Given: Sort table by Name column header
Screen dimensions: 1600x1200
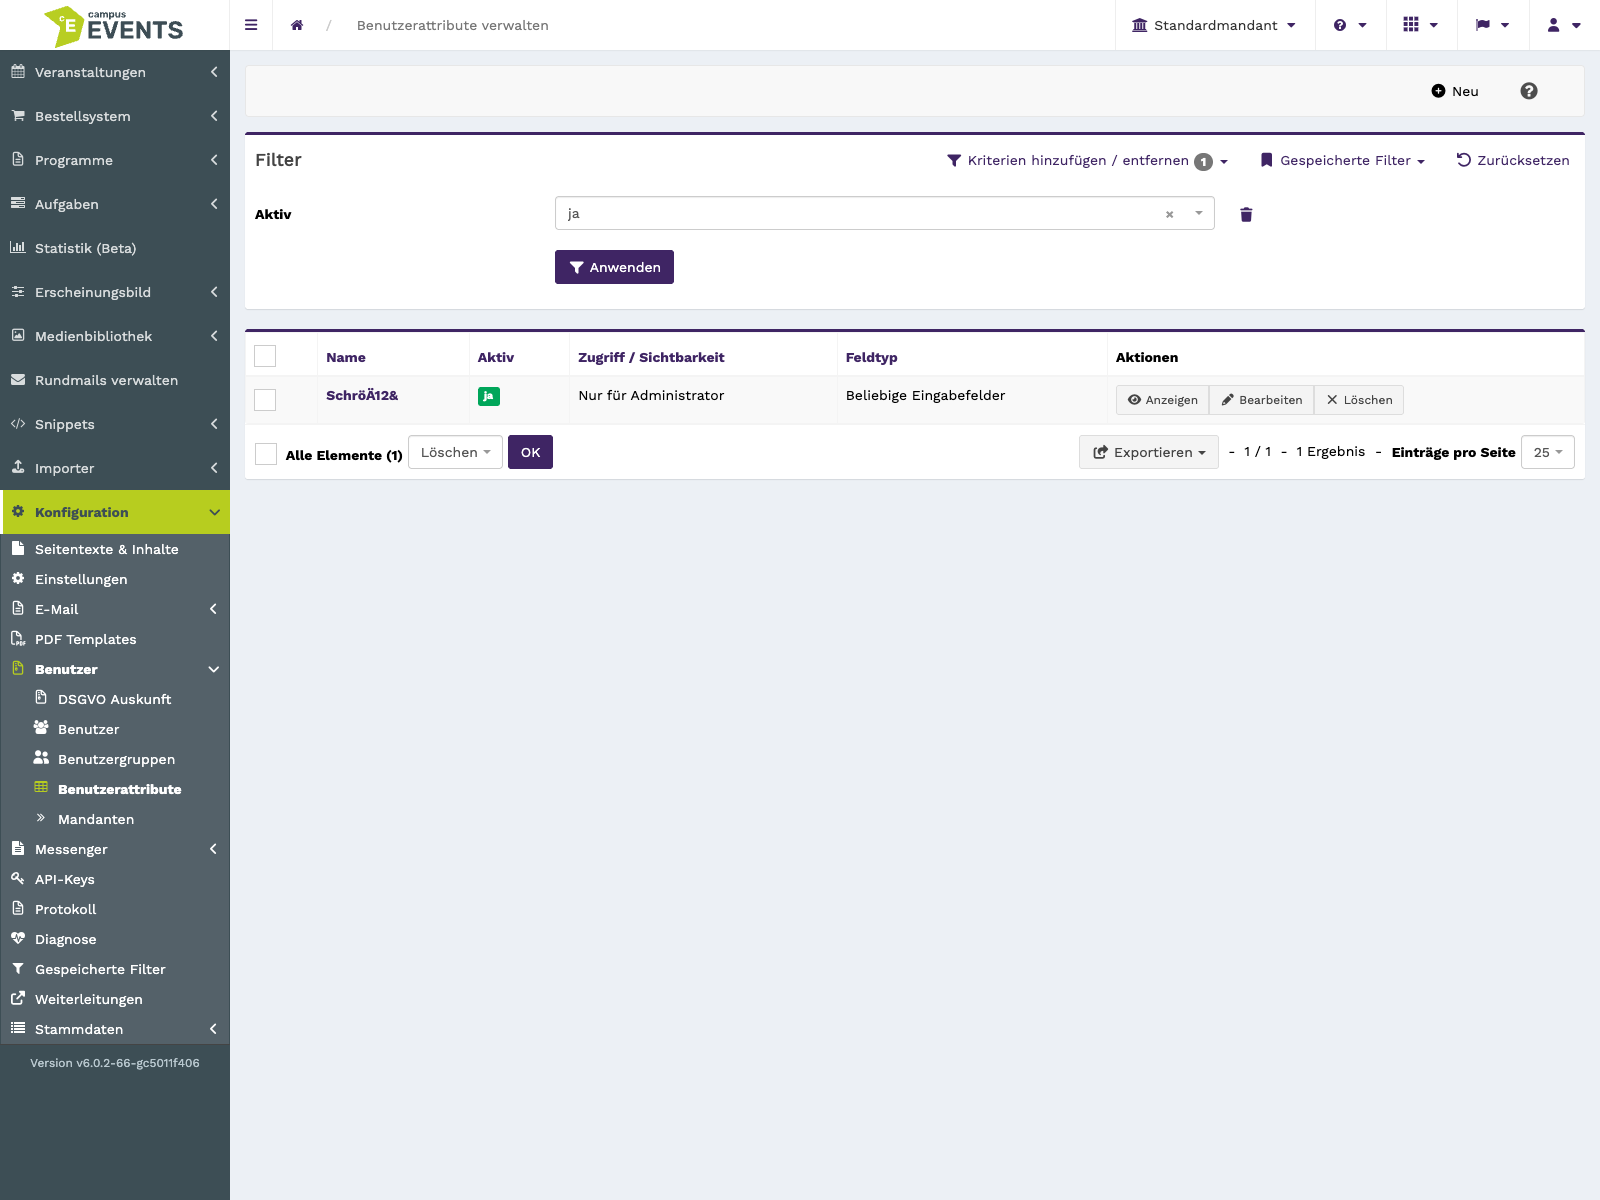Looking at the screenshot, I should (x=346, y=357).
